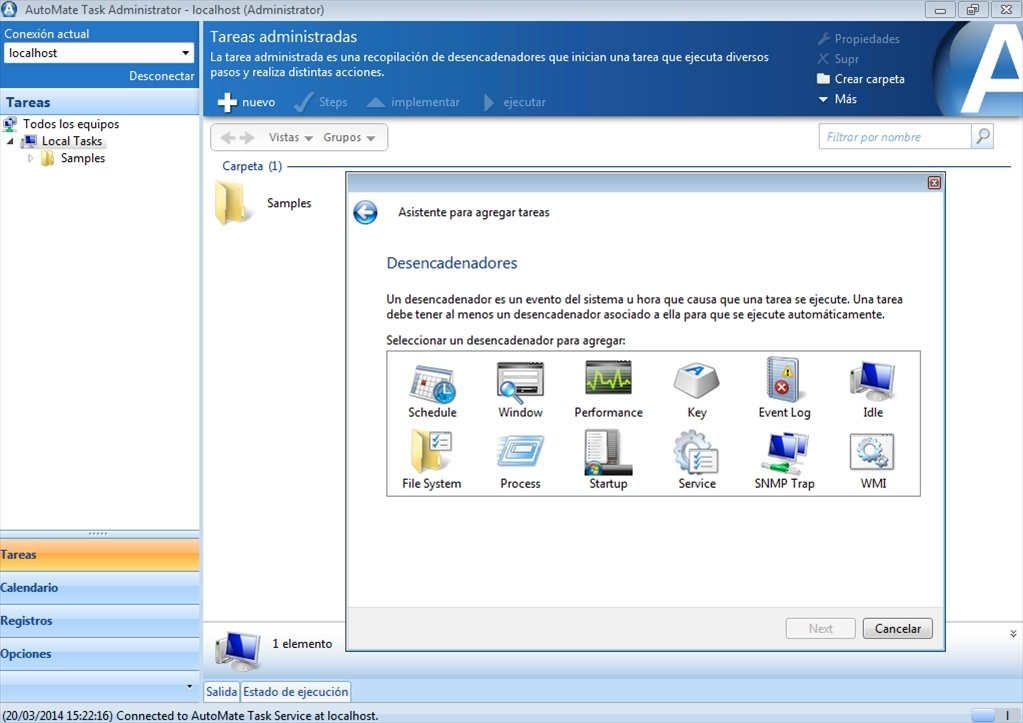Open Propiedades from the header

click(x=859, y=39)
